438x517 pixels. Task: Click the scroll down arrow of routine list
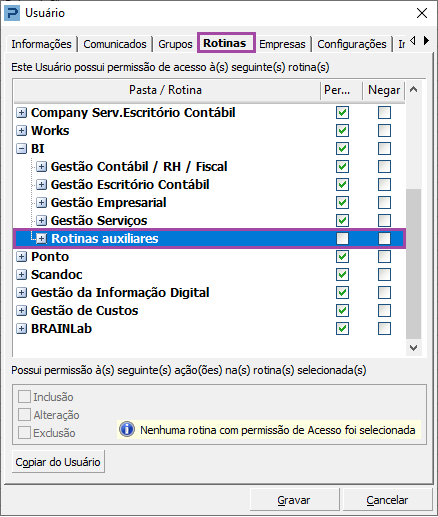[x=413, y=348]
